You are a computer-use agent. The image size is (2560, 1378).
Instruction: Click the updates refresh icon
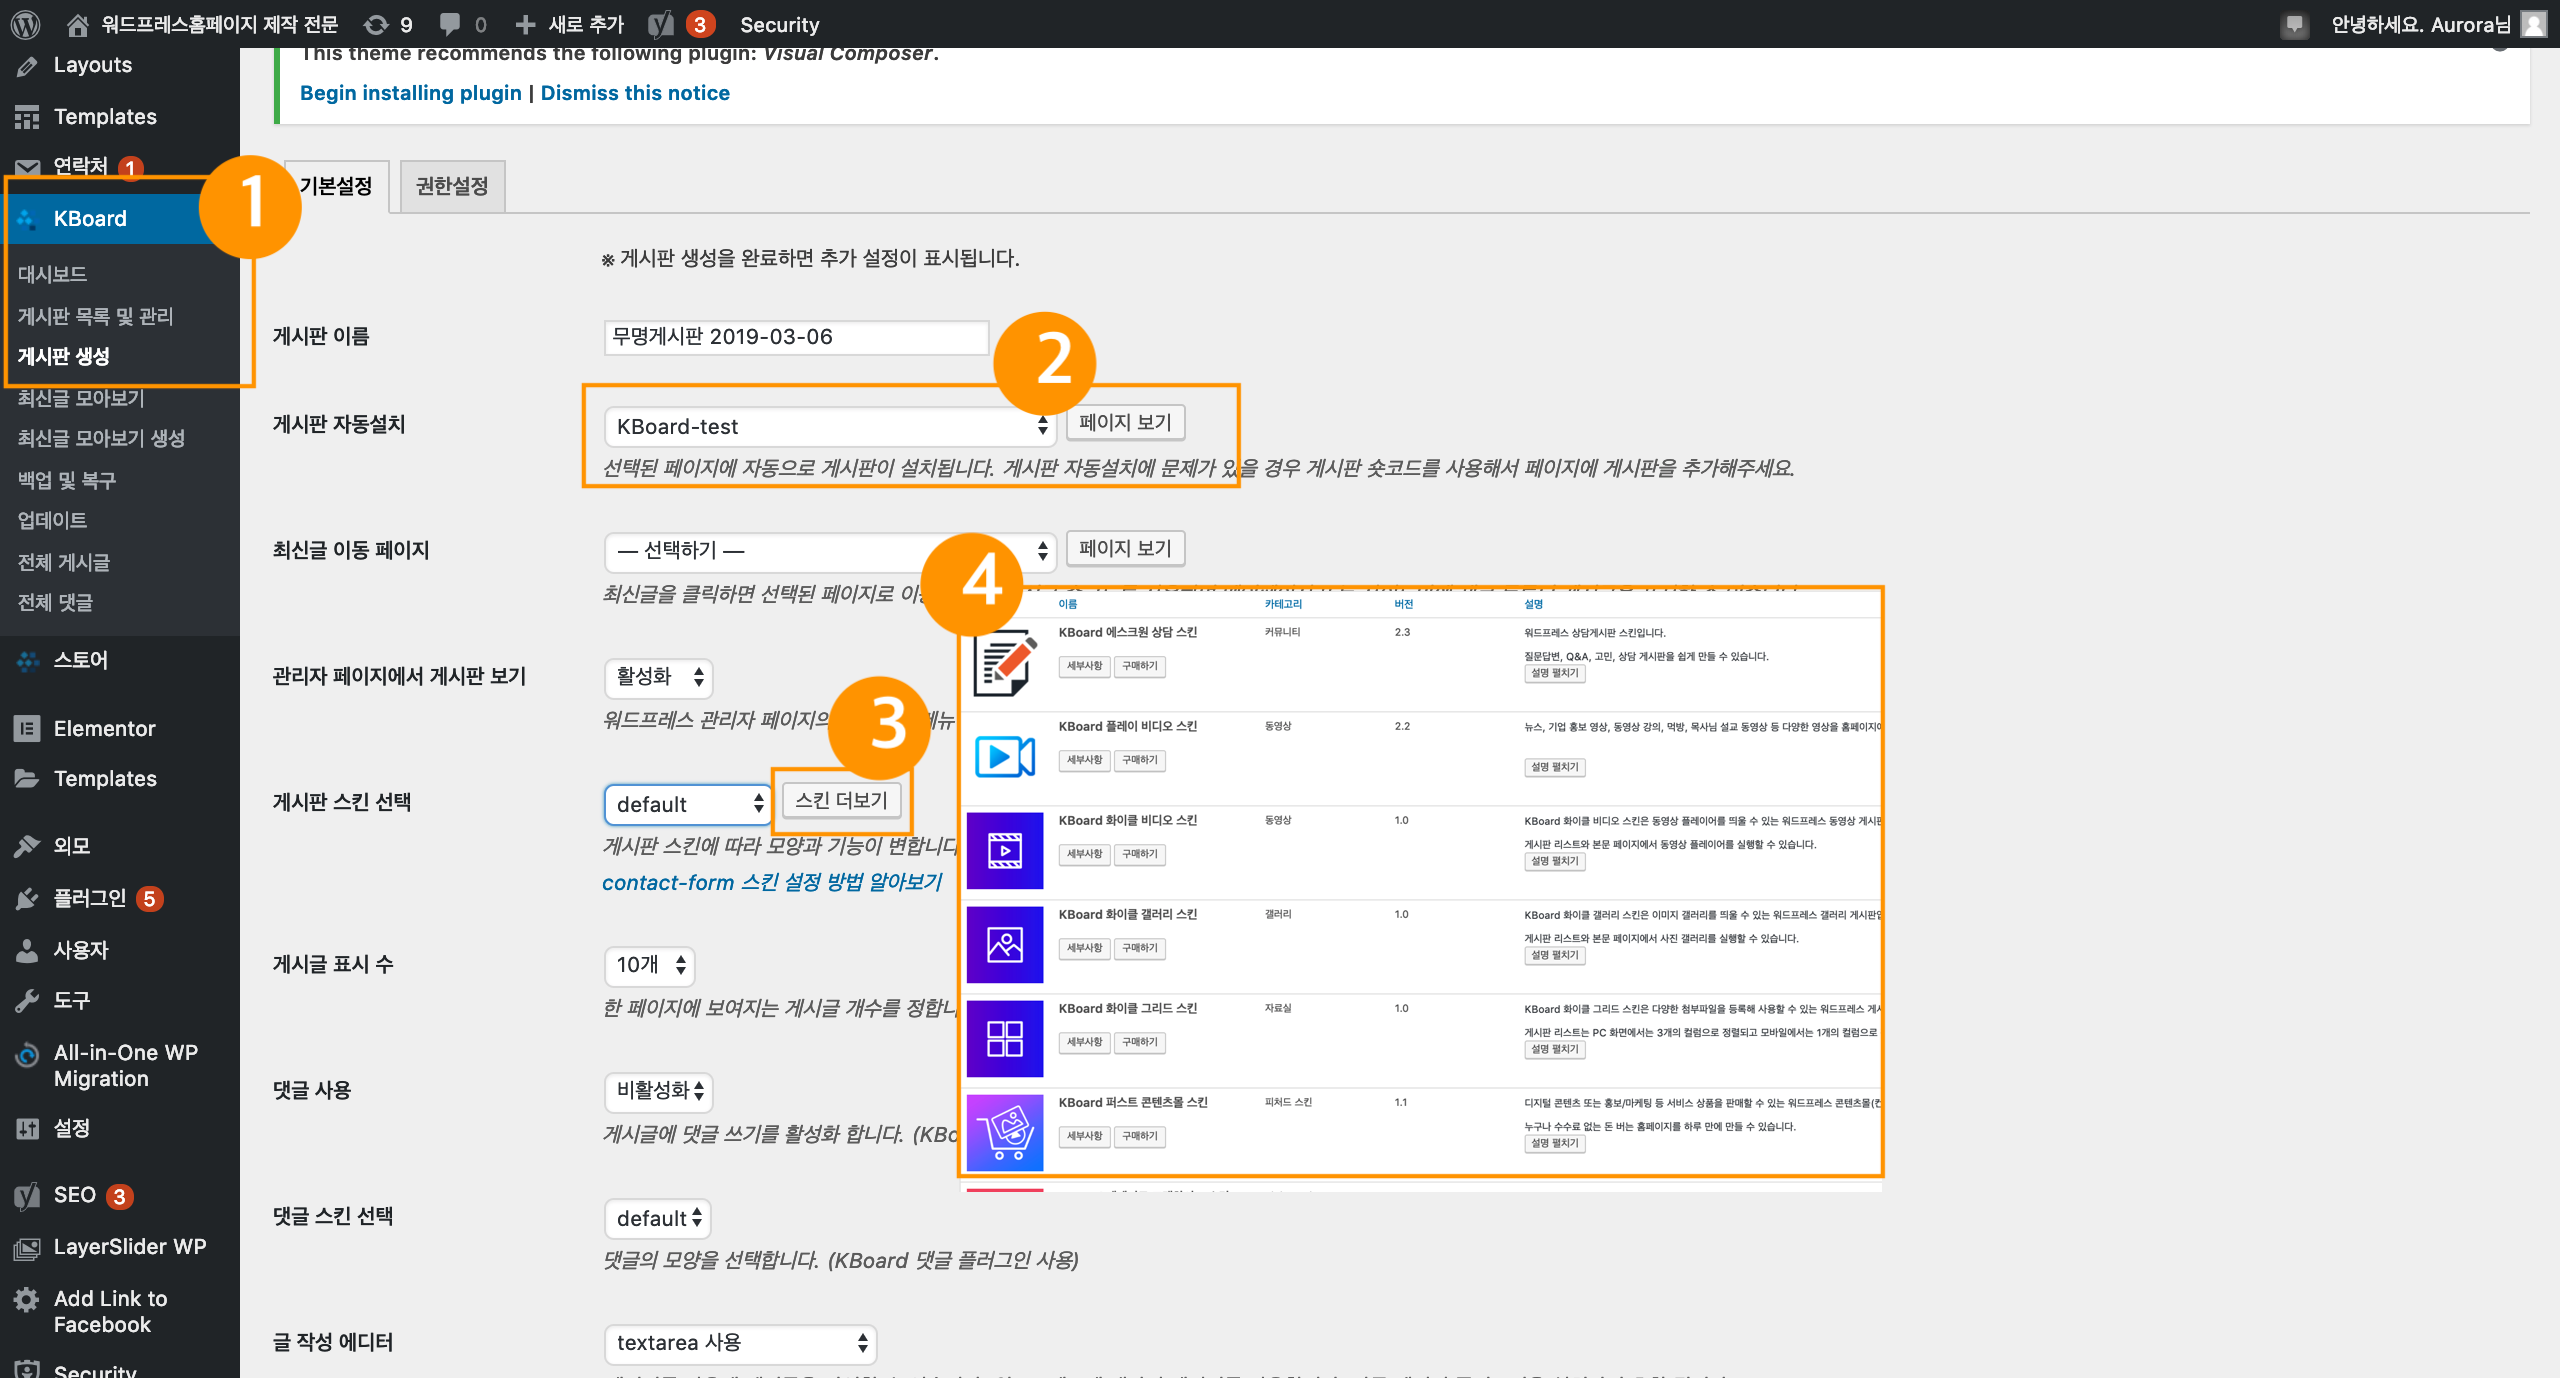[376, 24]
